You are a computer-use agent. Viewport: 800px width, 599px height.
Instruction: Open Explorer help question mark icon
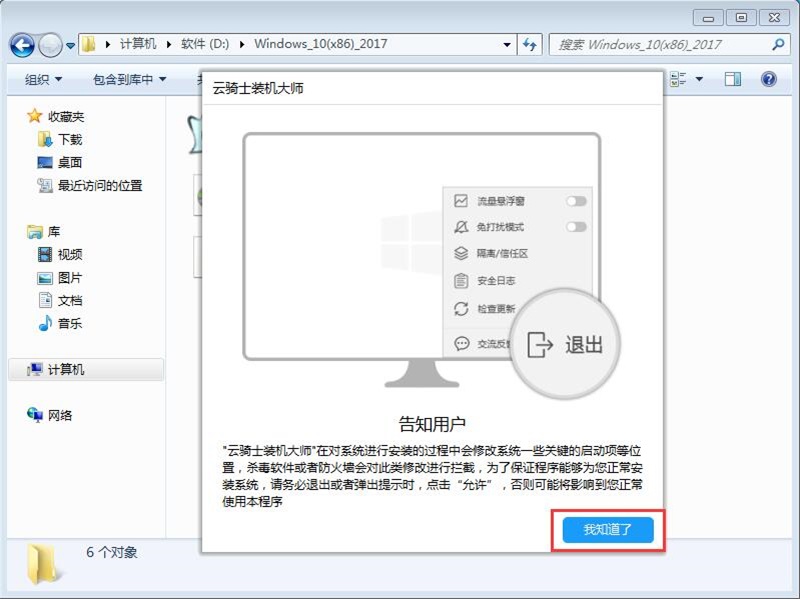click(768, 79)
